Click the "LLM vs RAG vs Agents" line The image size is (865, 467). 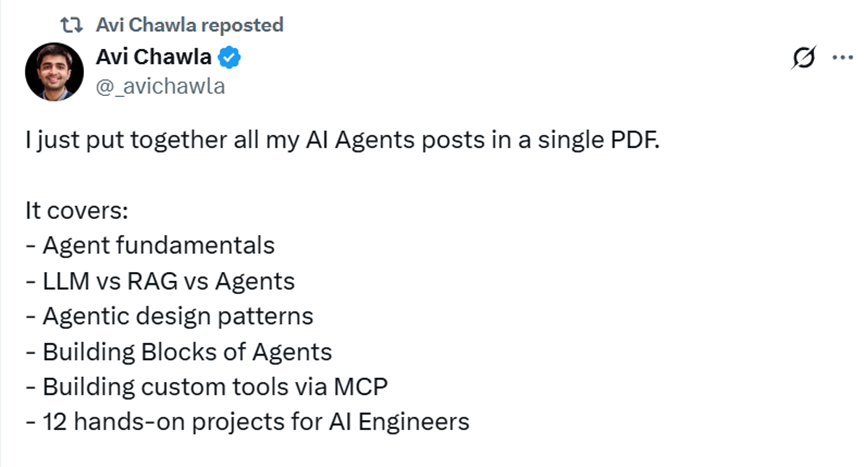[x=160, y=281]
